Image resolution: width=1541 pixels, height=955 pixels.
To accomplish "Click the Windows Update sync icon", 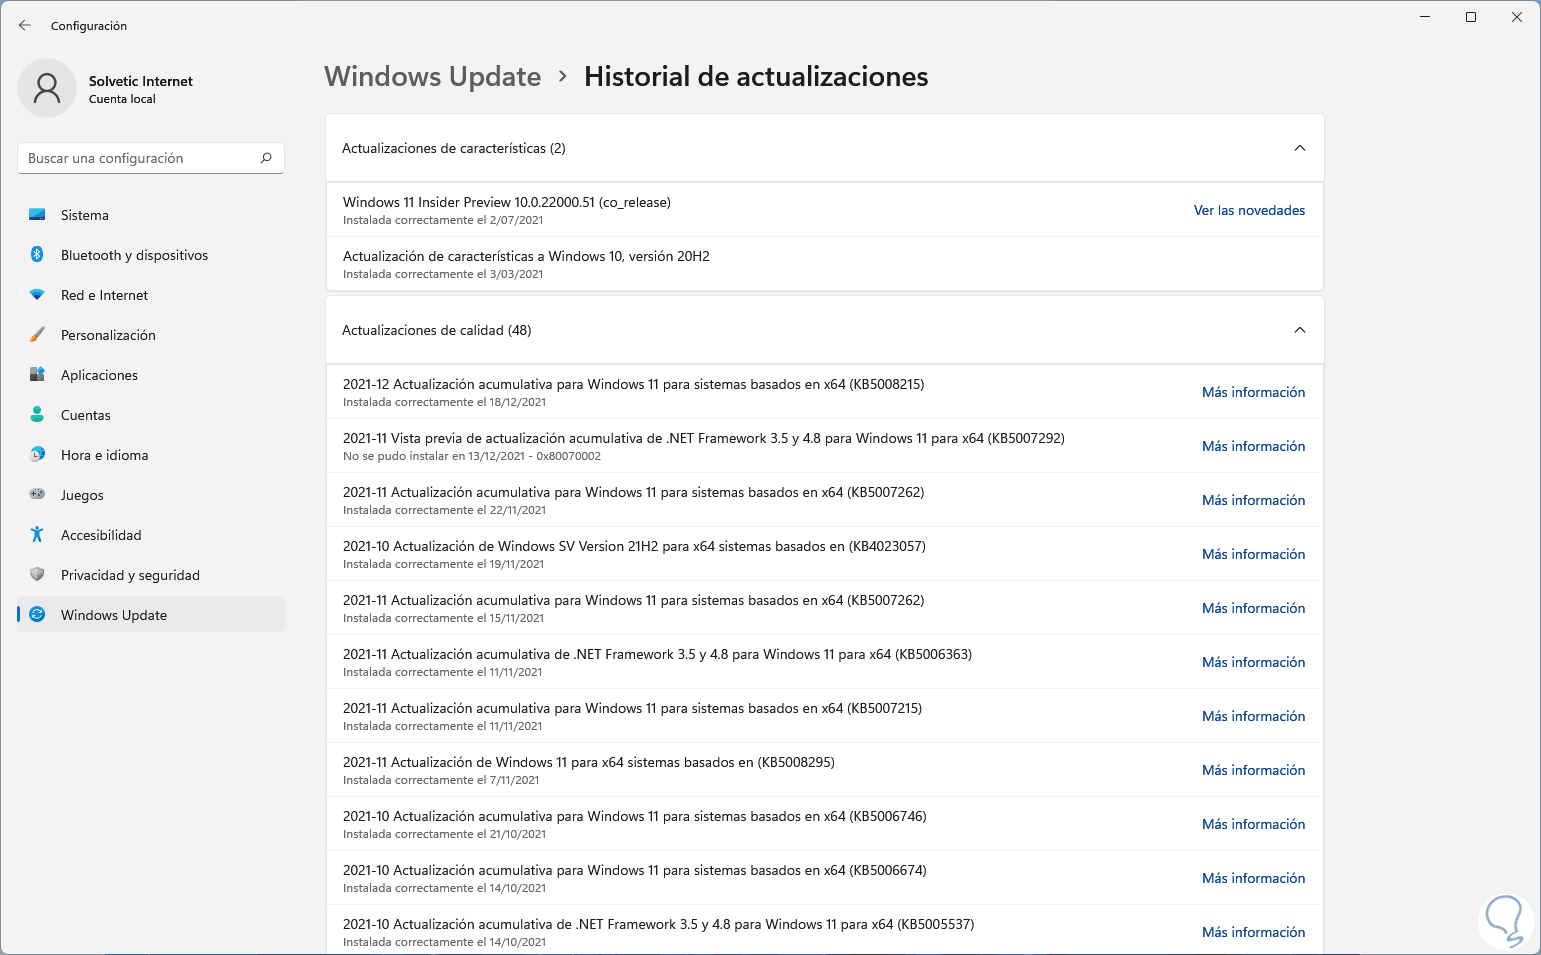I will (x=37, y=615).
